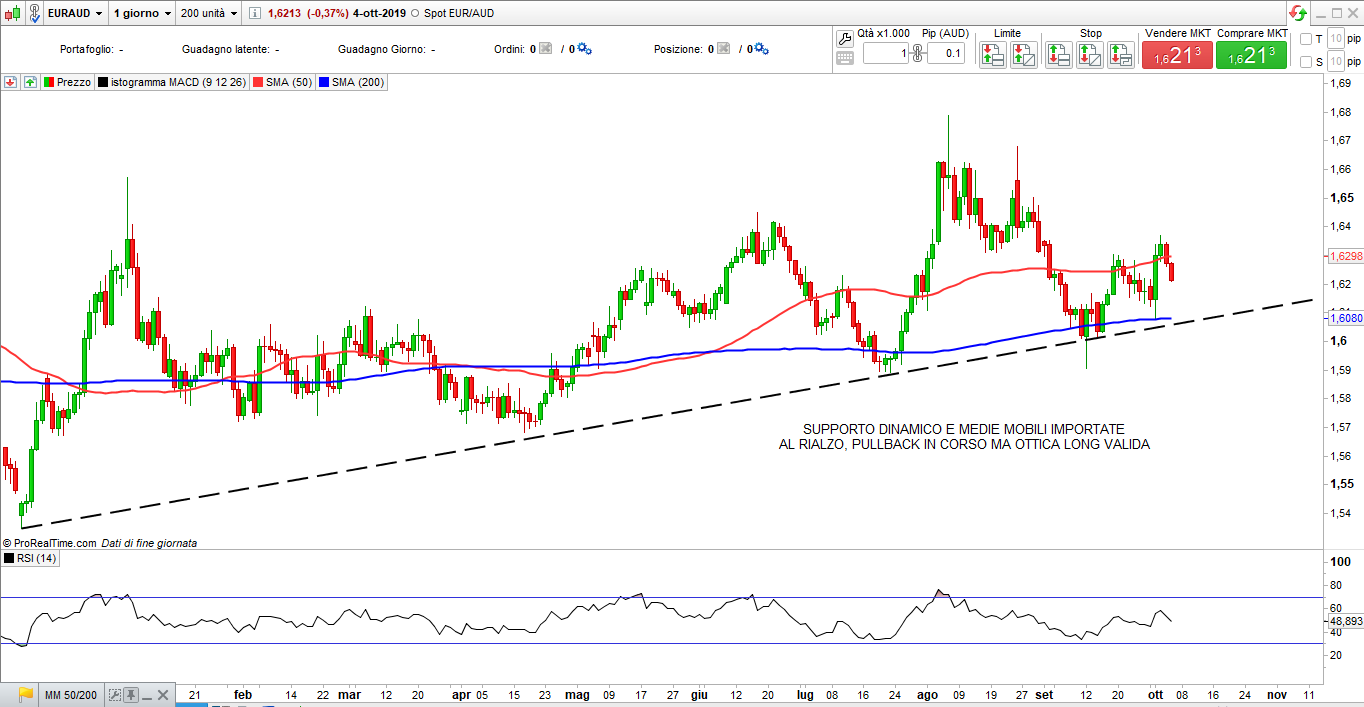Screen dimensions: 1364x707
Task: Click the Qtà x1.000 quantity field
Action: [x=885, y=53]
